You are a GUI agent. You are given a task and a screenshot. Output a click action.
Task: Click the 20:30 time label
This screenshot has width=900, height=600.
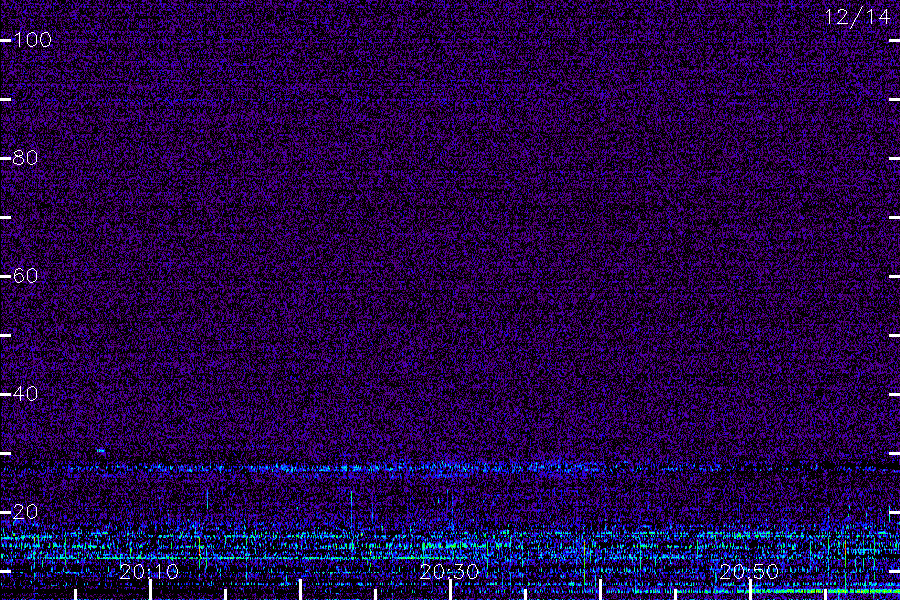tap(449, 572)
